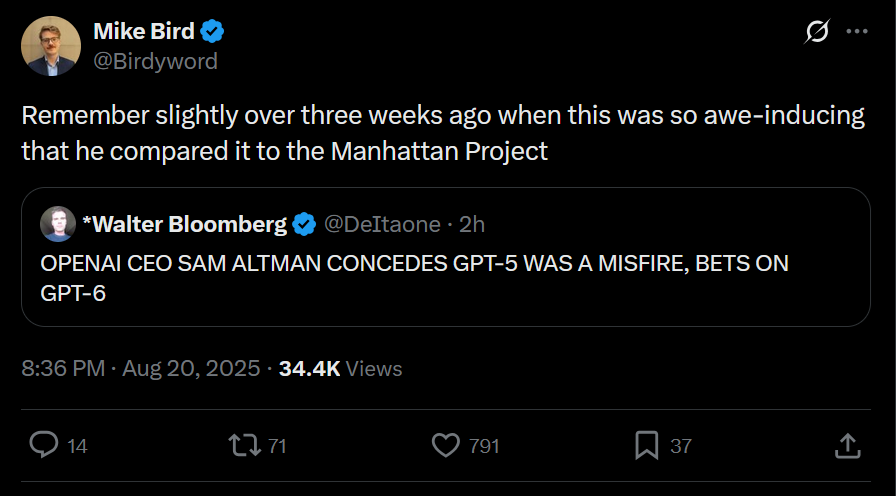Open the three-dot more options menu

pyautogui.click(x=857, y=32)
